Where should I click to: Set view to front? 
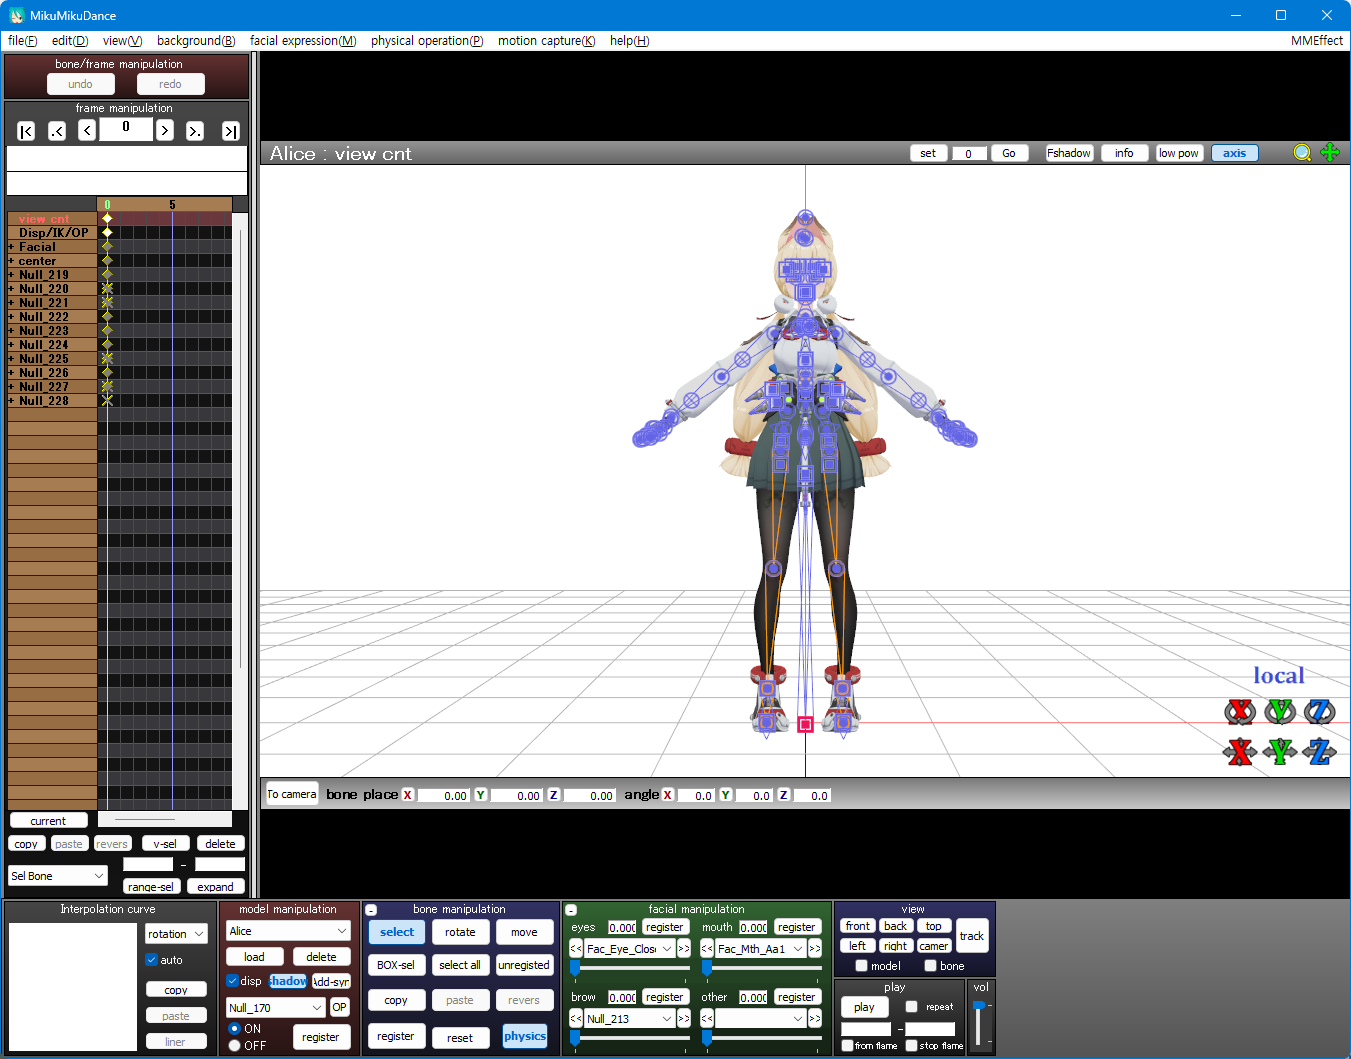858,926
